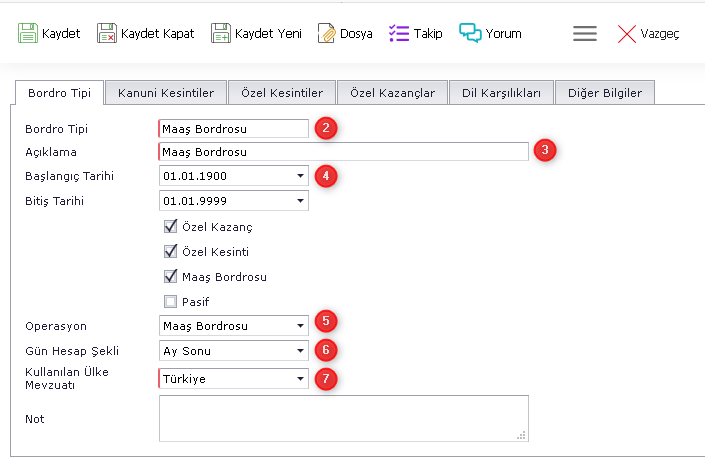
Task: Expand the Operasyon dropdown
Action: point(300,326)
